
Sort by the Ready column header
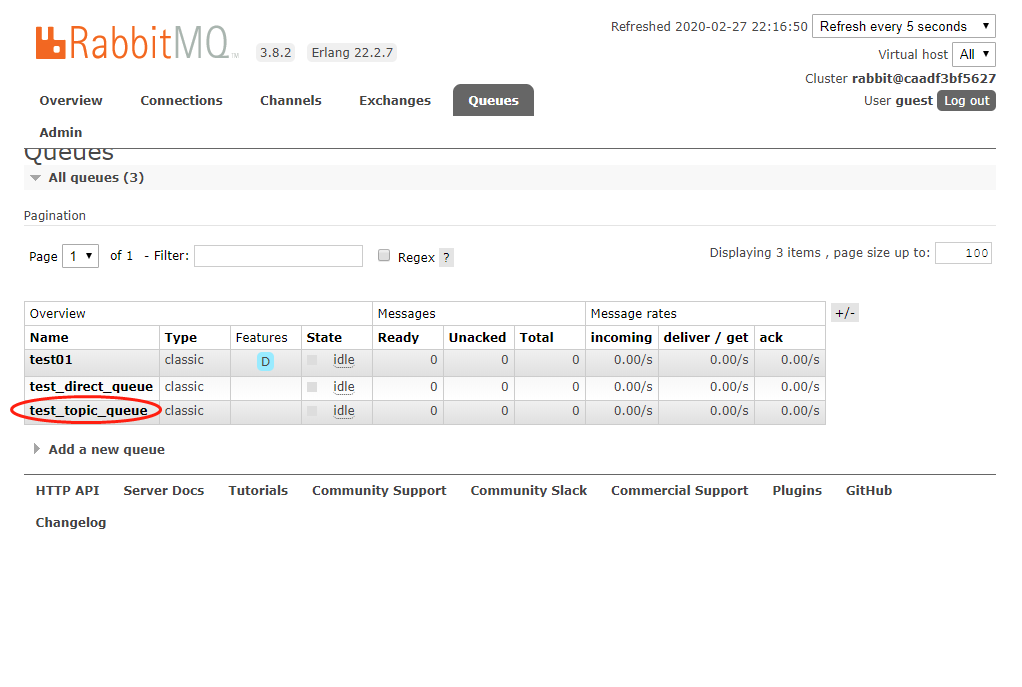click(x=398, y=338)
